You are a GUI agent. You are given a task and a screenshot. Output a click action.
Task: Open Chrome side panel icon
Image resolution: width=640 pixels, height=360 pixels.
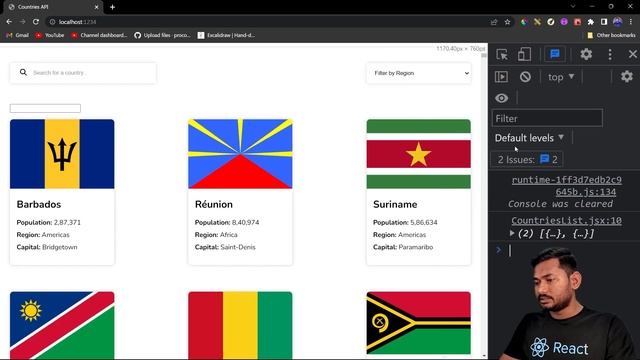click(604, 22)
